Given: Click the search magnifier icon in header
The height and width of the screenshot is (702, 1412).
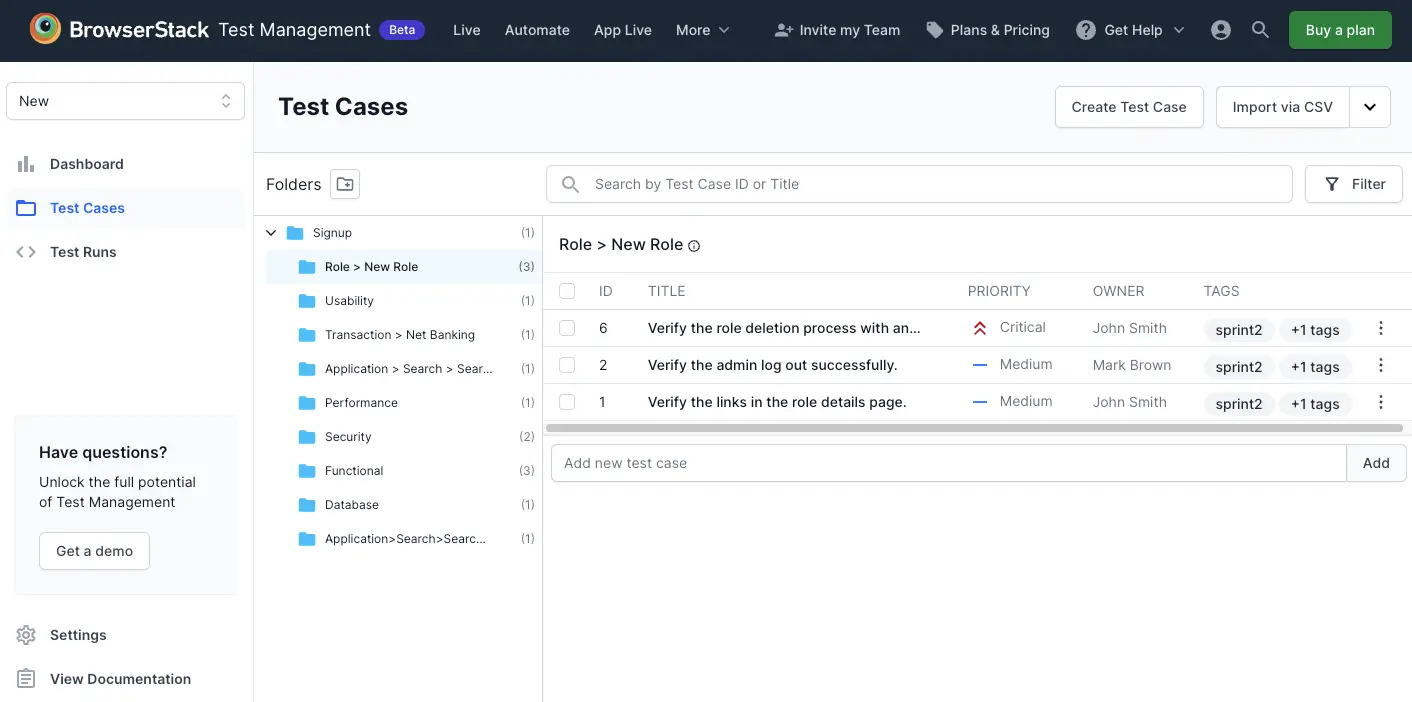Looking at the screenshot, I should click(x=1260, y=30).
